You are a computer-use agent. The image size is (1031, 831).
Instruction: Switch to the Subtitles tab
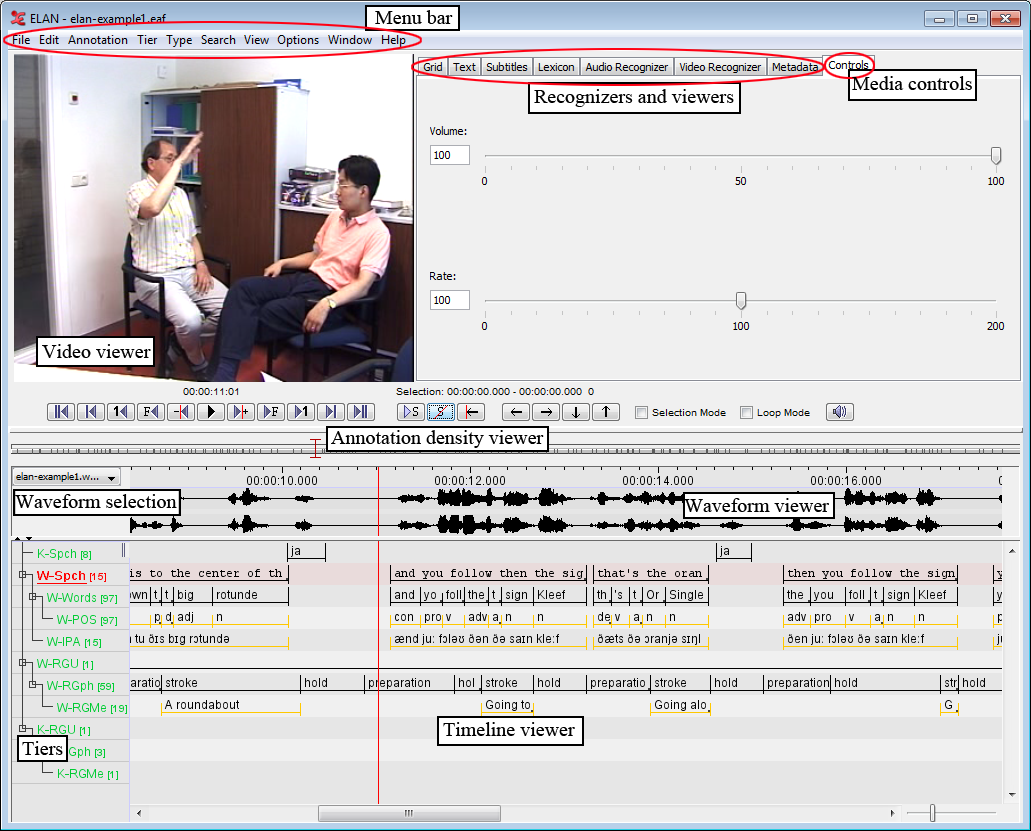pos(506,67)
